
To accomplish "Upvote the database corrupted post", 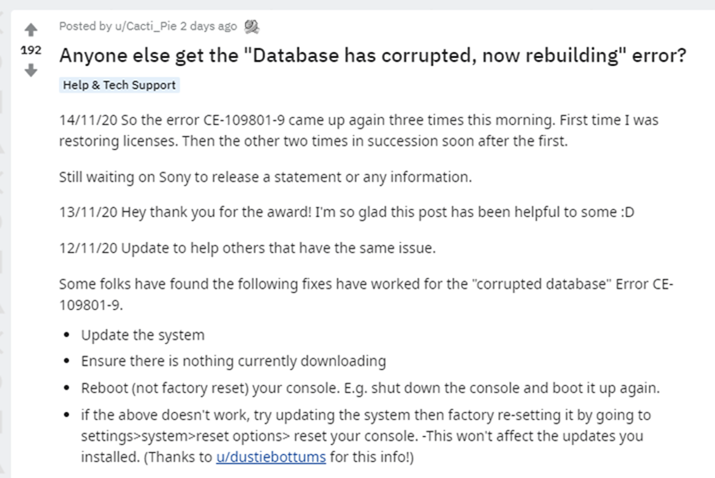I will [31, 30].
